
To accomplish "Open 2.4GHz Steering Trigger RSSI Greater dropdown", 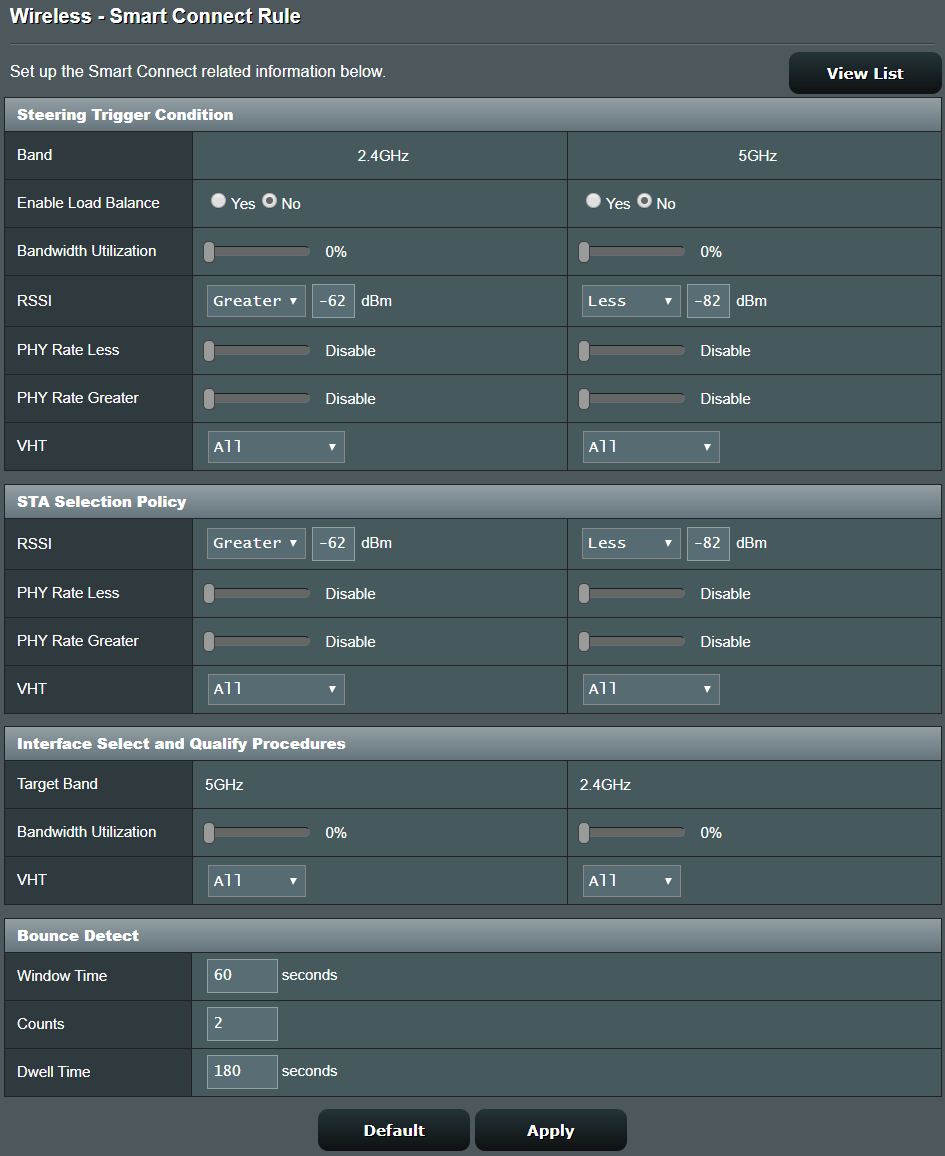I will click(256, 301).
